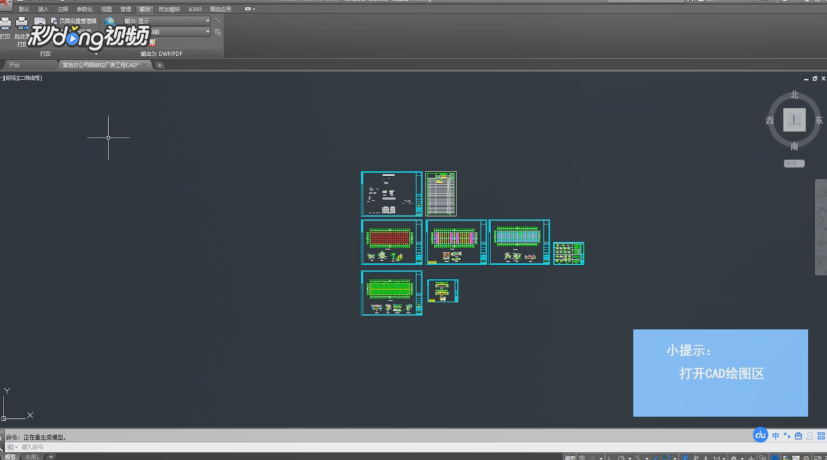Image resolution: width=827 pixels, height=460 pixels.
Task: Click the green roof plan sheet
Action: [391, 293]
